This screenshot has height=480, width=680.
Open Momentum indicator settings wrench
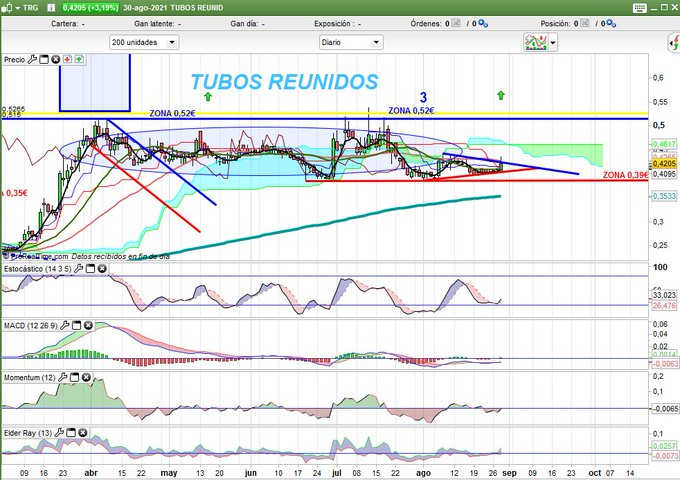(x=63, y=377)
